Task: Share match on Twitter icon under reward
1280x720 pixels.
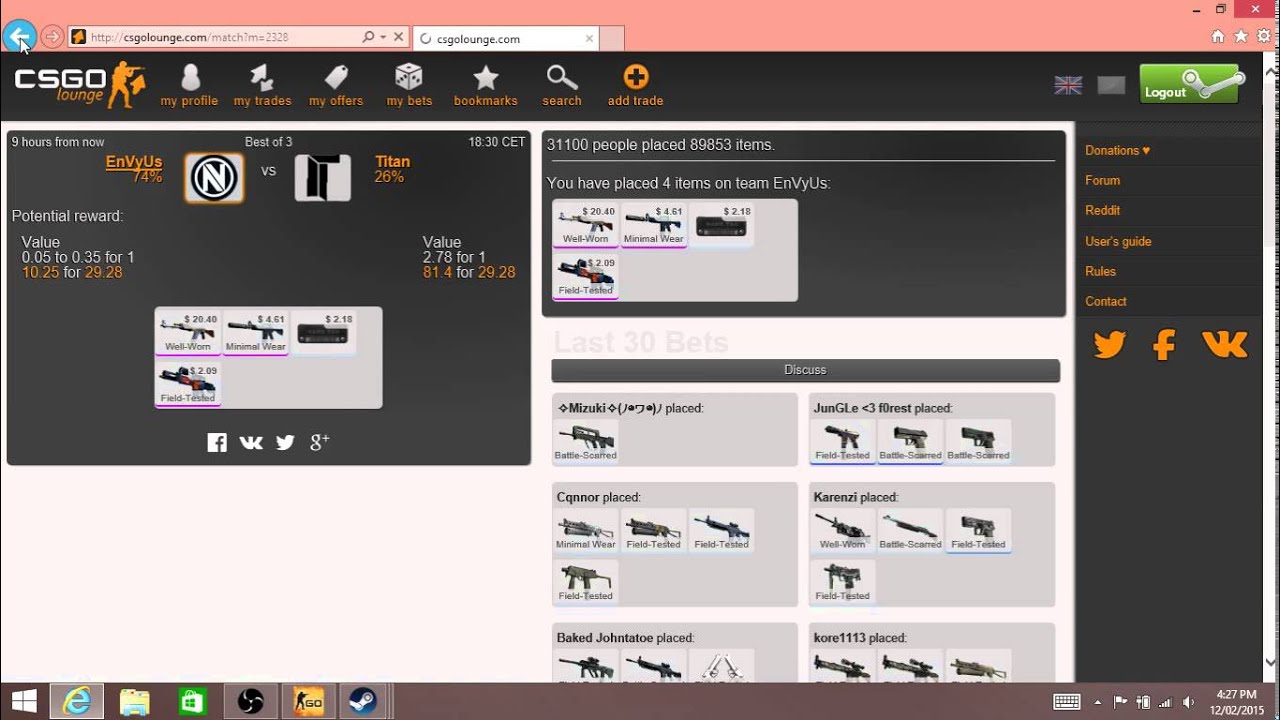Action: click(285, 442)
